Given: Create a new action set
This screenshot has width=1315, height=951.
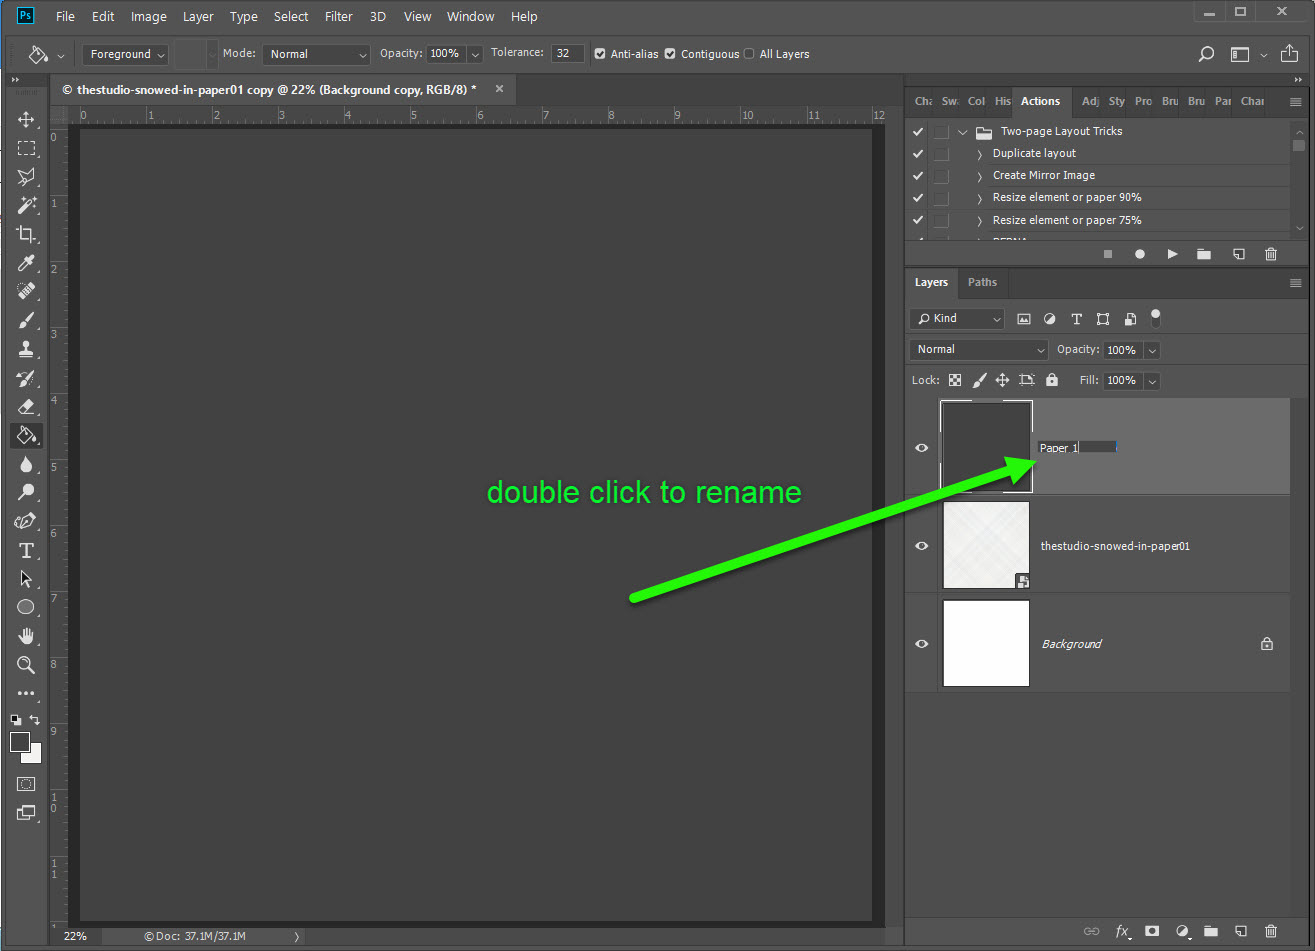Looking at the screenshot, I should [x=1204, y=255].
